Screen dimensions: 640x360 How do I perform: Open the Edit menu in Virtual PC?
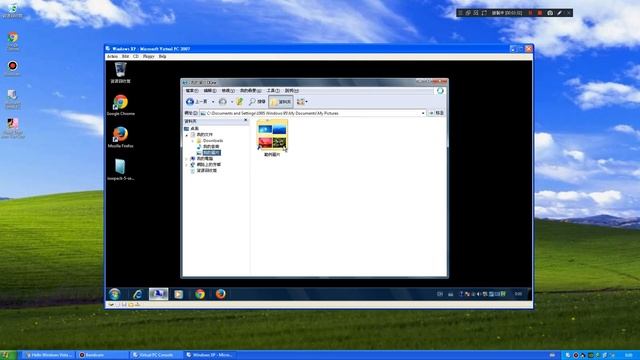coord(125,56)
